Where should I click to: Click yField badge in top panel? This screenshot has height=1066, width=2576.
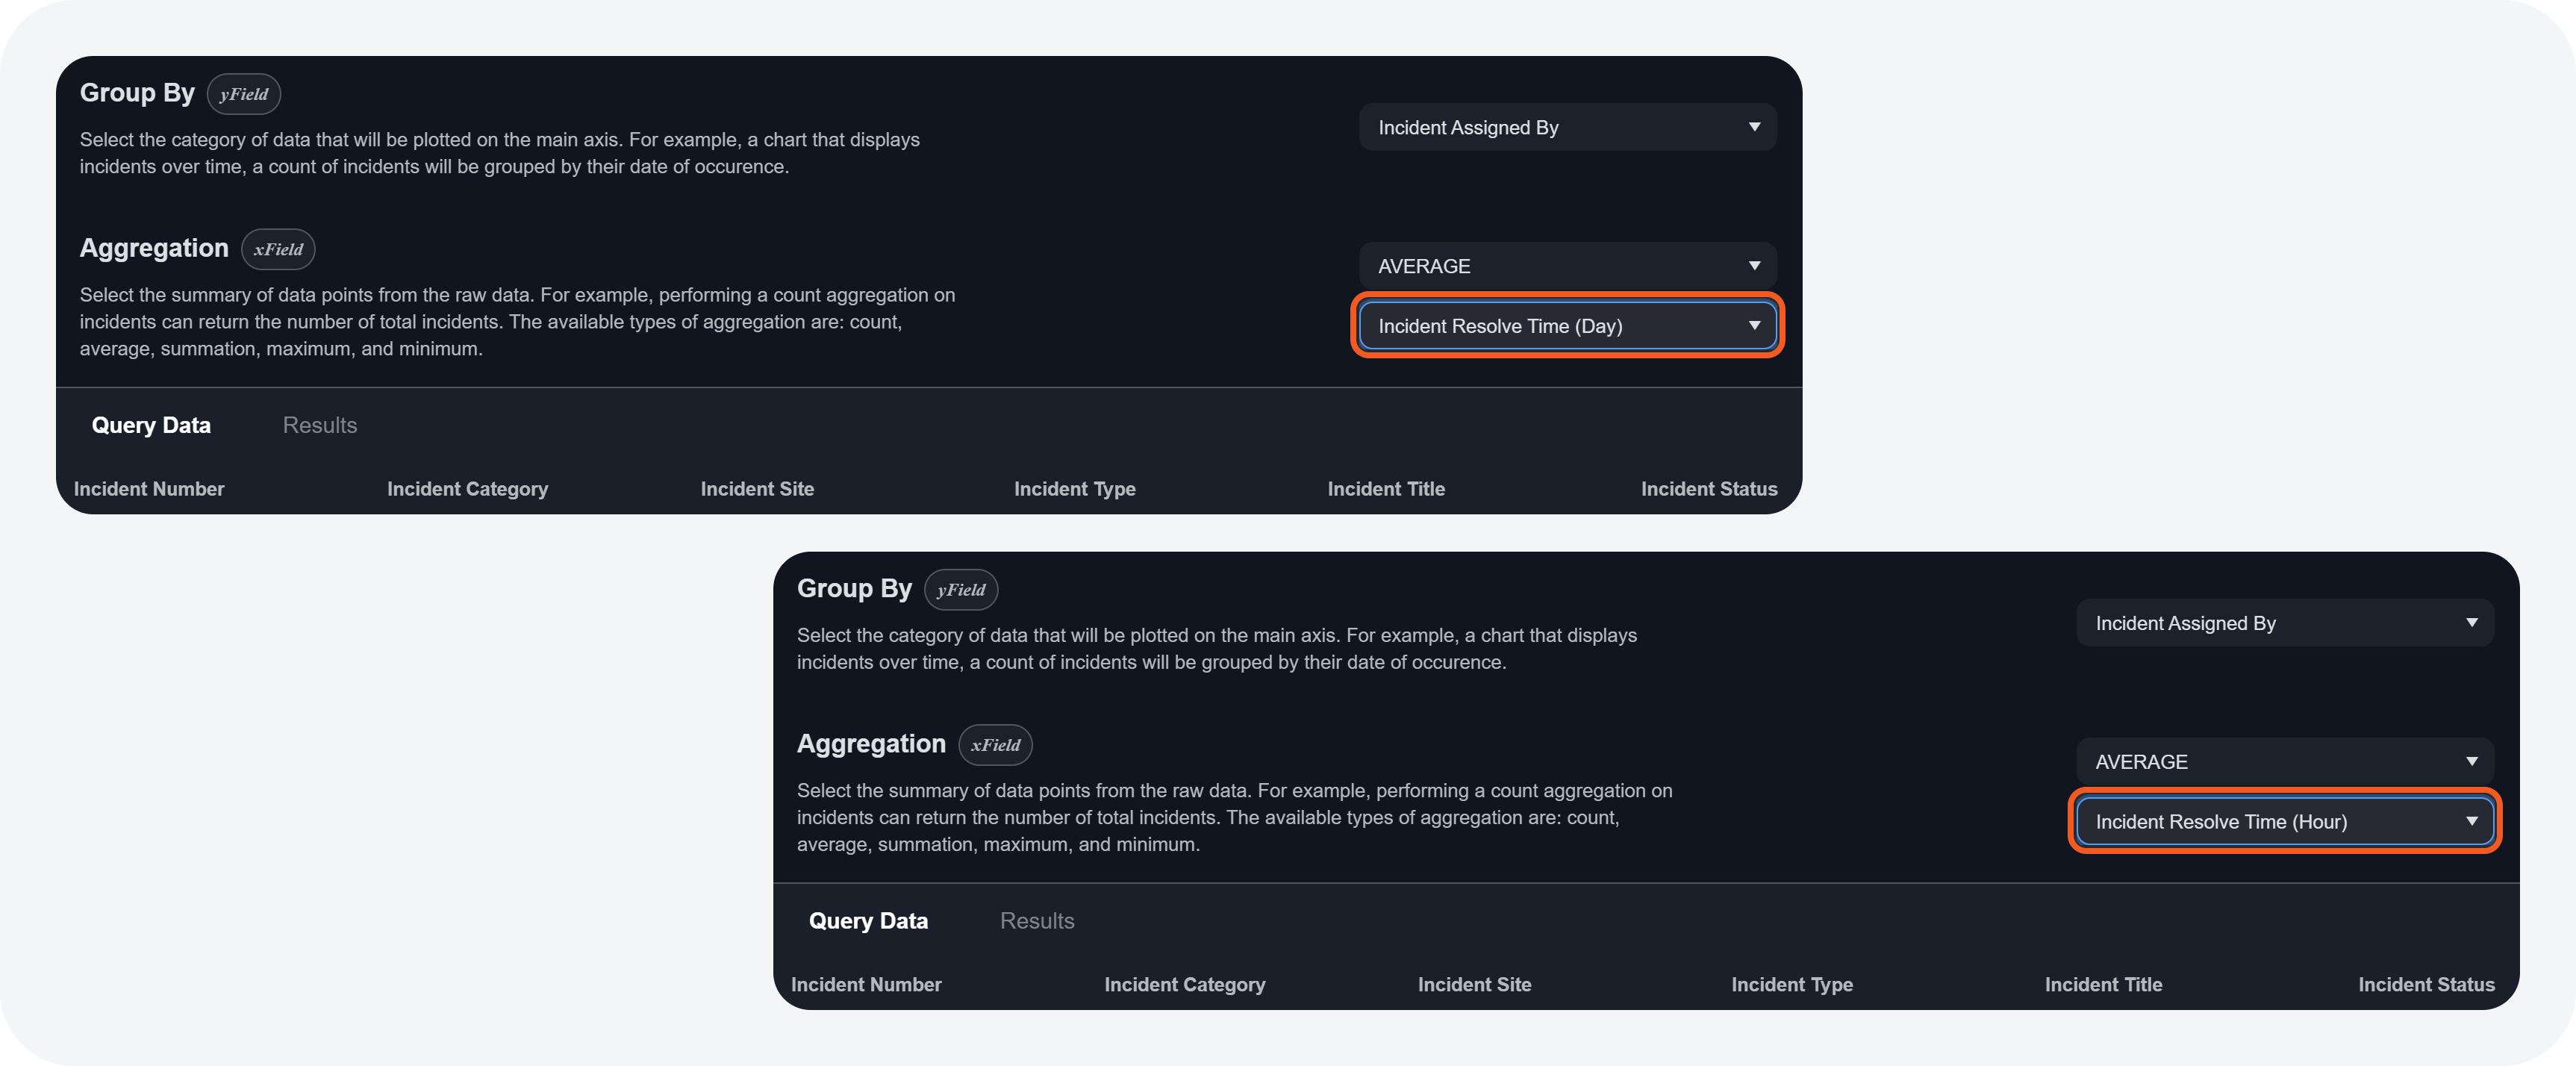(x=243, y=94)
